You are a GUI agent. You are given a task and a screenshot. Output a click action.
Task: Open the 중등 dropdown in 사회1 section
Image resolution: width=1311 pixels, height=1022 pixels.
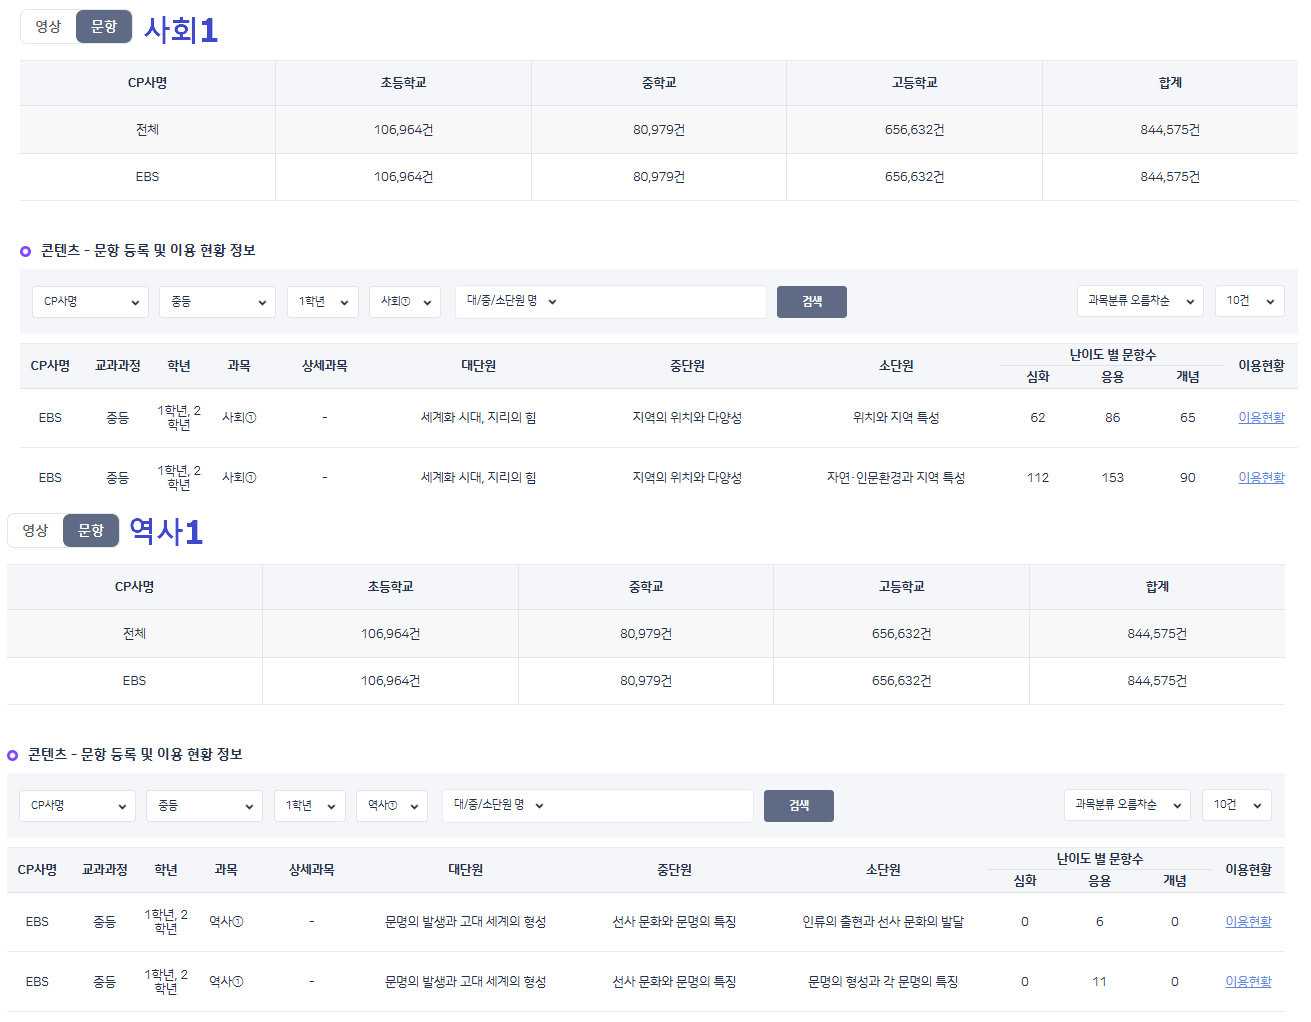point(217,302)
